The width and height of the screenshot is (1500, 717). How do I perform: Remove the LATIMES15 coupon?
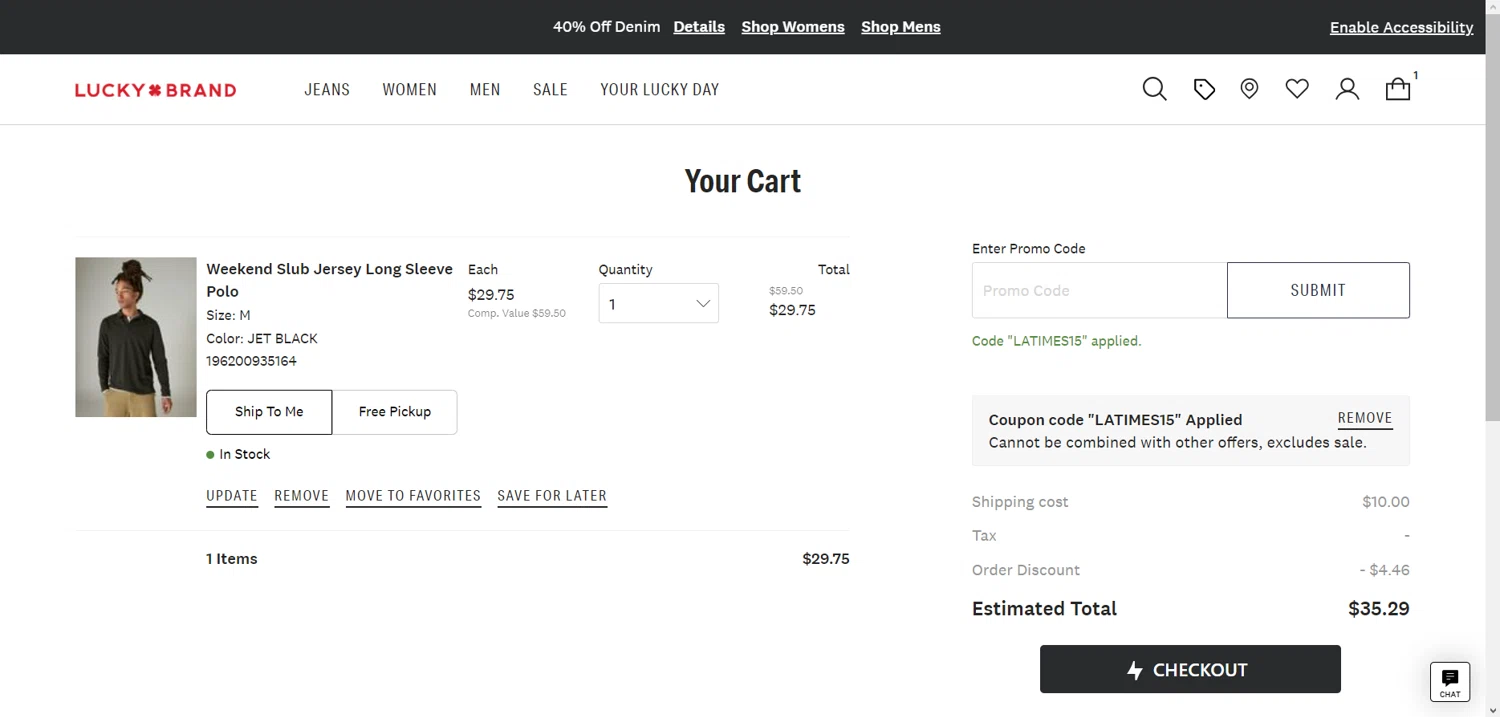click(1365, 419)
